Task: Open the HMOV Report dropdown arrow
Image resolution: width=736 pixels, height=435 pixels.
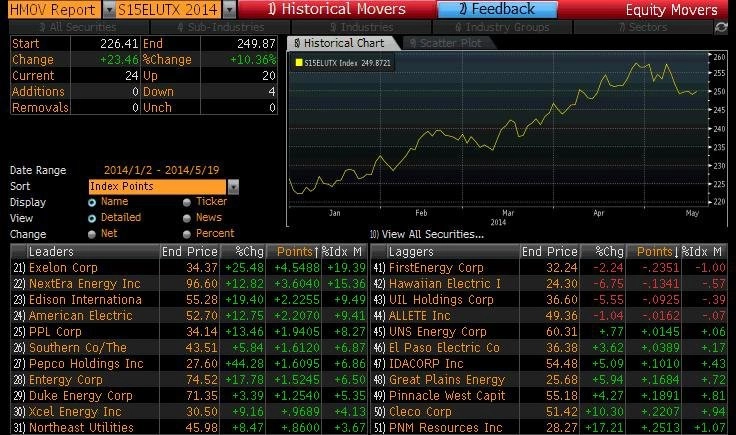Action: click(109, 9)
